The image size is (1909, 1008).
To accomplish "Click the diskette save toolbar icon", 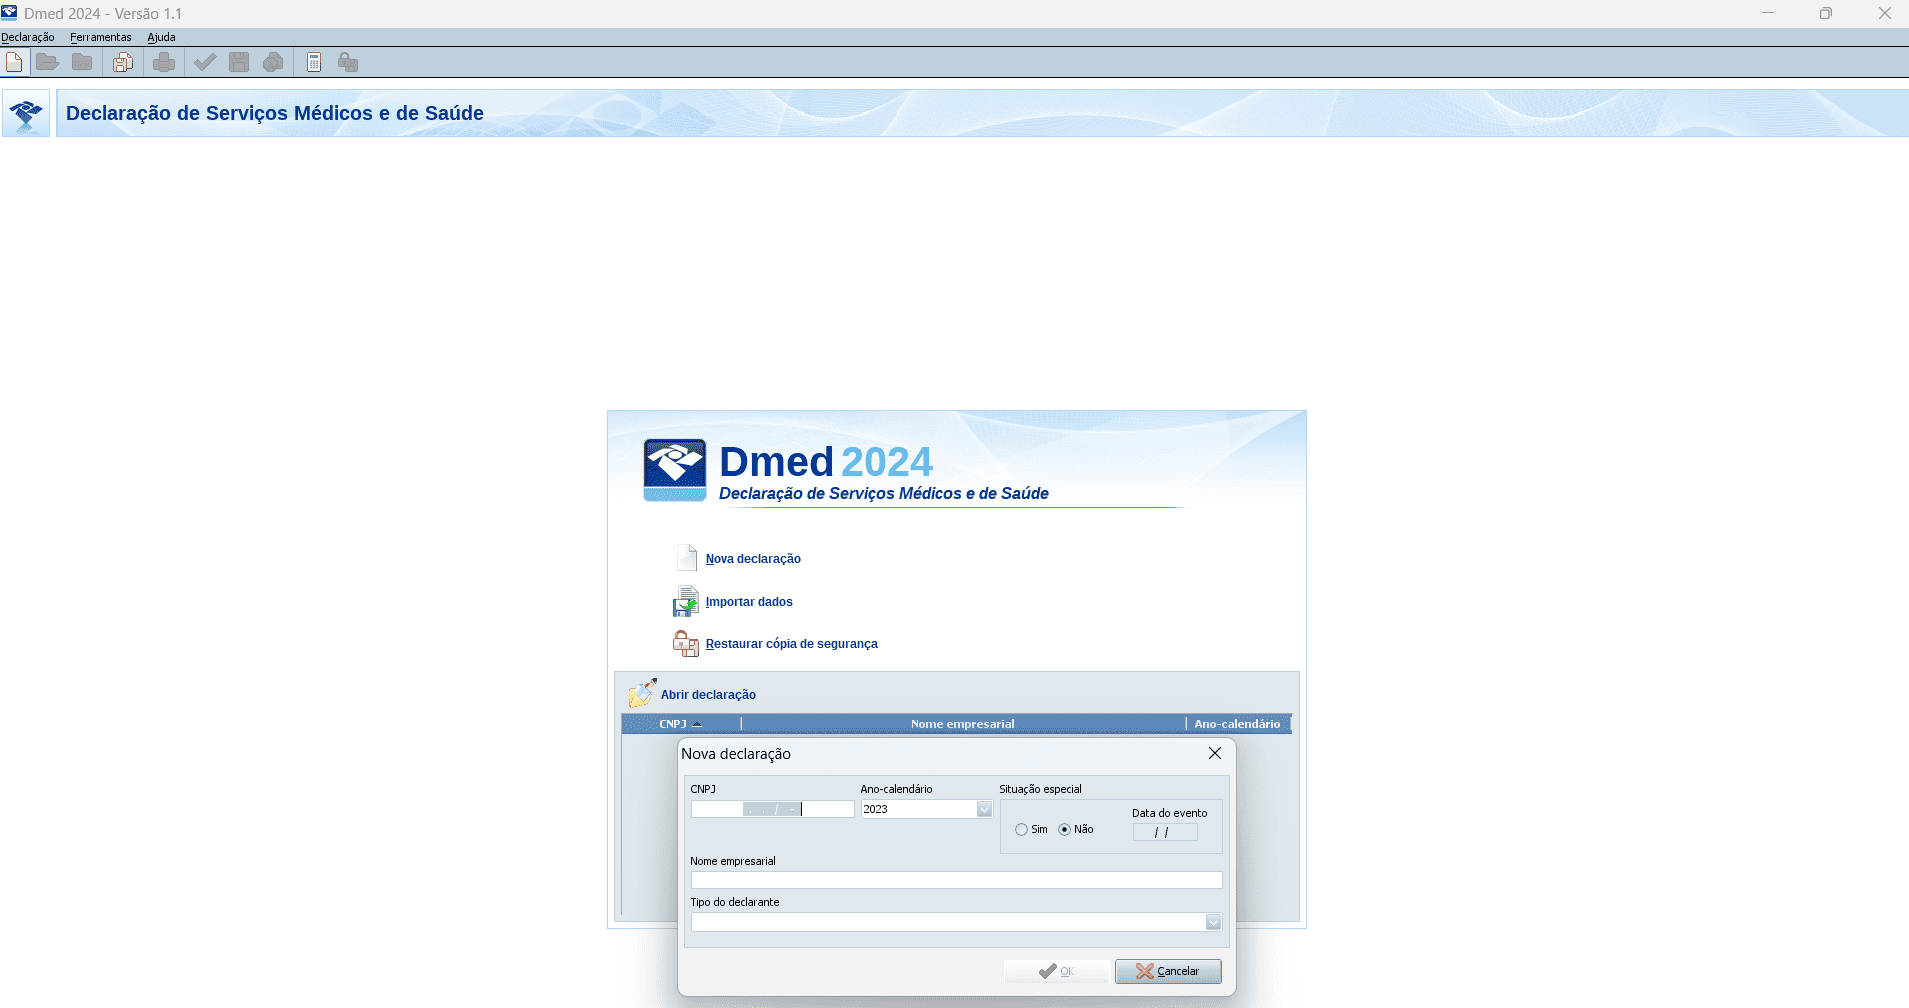I will (x=239, y=62).
